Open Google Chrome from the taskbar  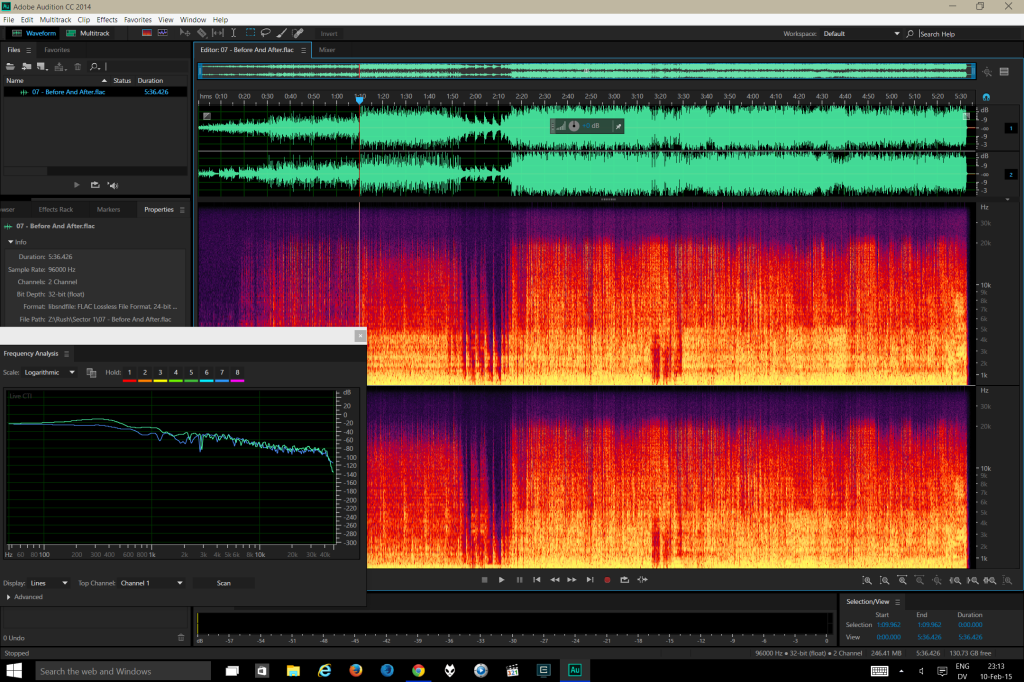[418, 670]
